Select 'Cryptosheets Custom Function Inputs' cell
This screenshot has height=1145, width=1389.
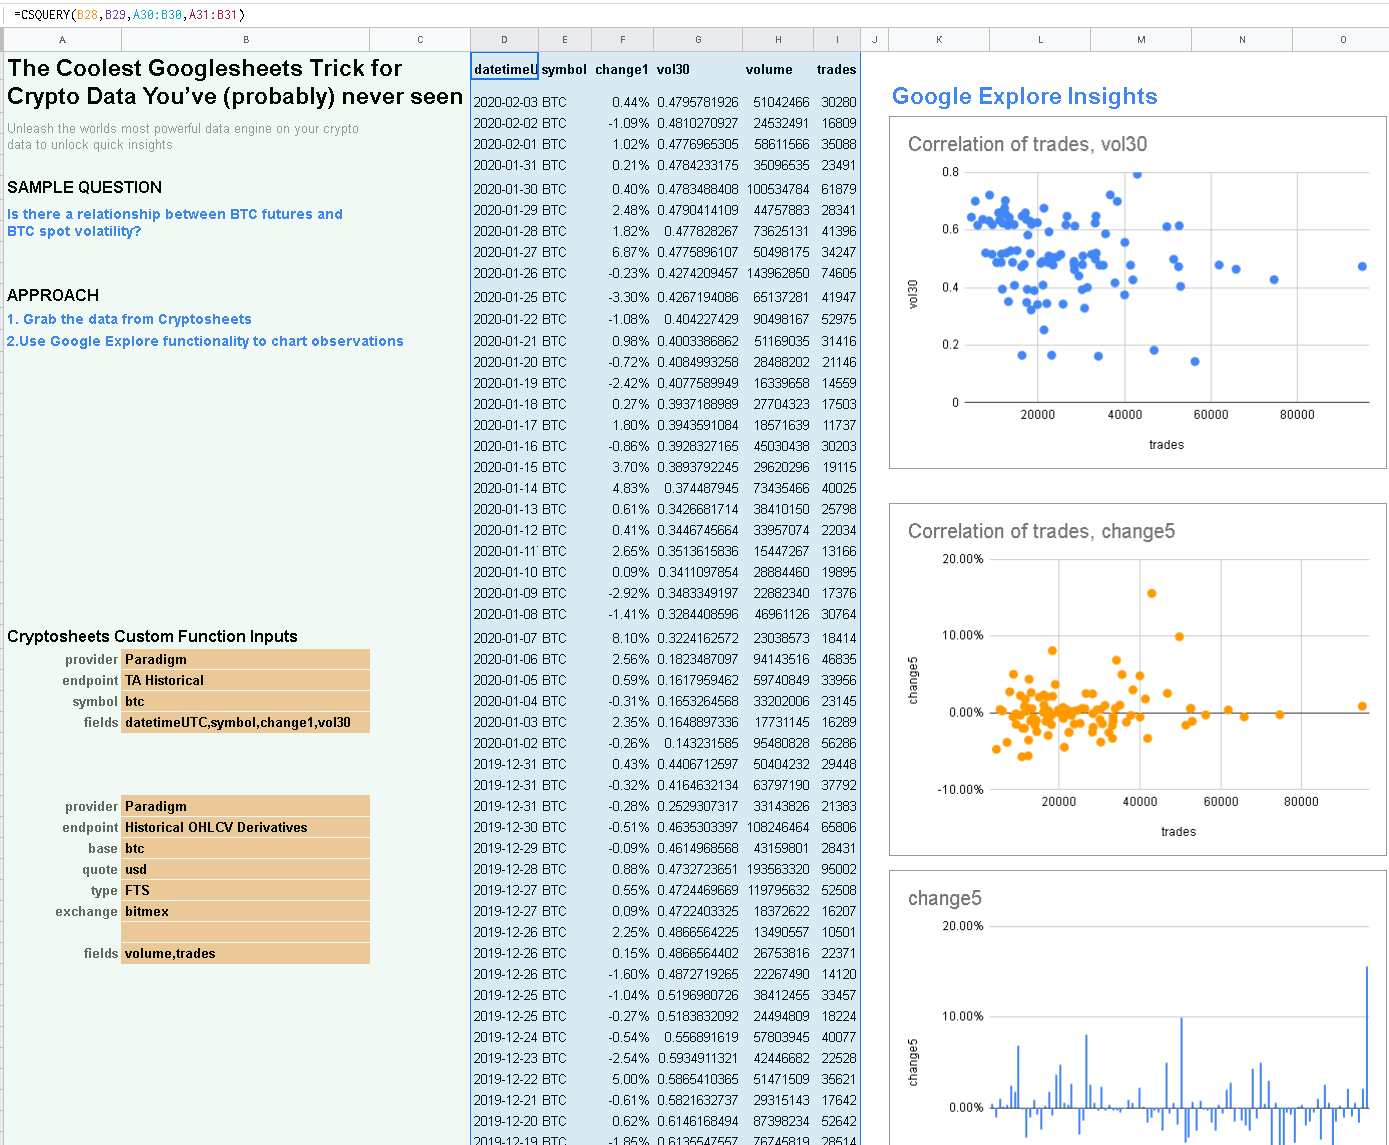(152, 636)
